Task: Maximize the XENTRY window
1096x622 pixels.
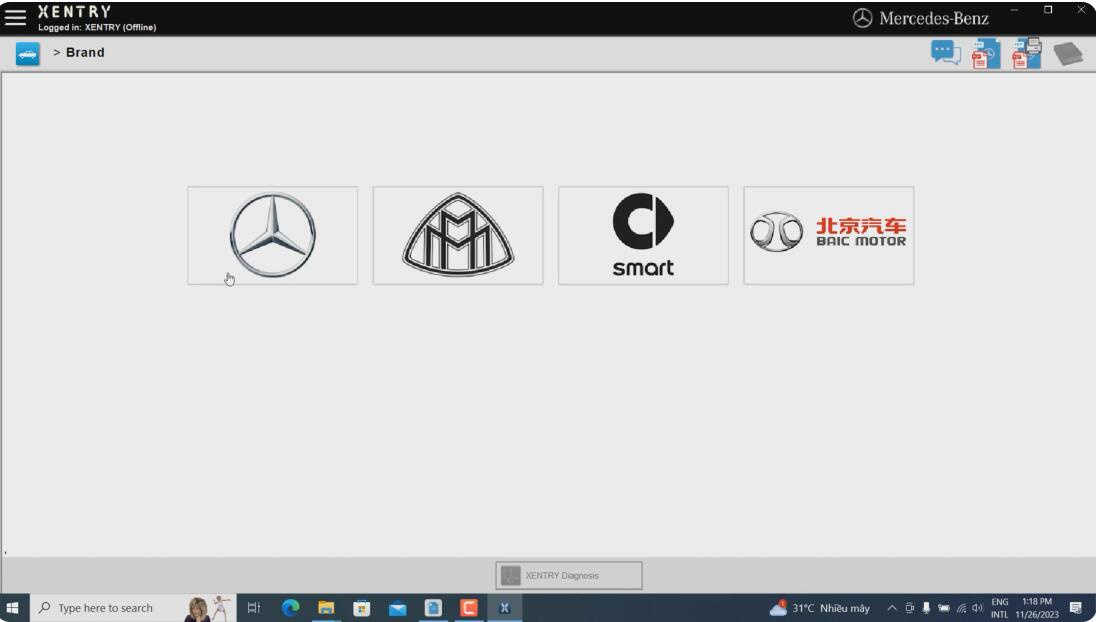Action: pyautogui.click(x=1048, y=10)
